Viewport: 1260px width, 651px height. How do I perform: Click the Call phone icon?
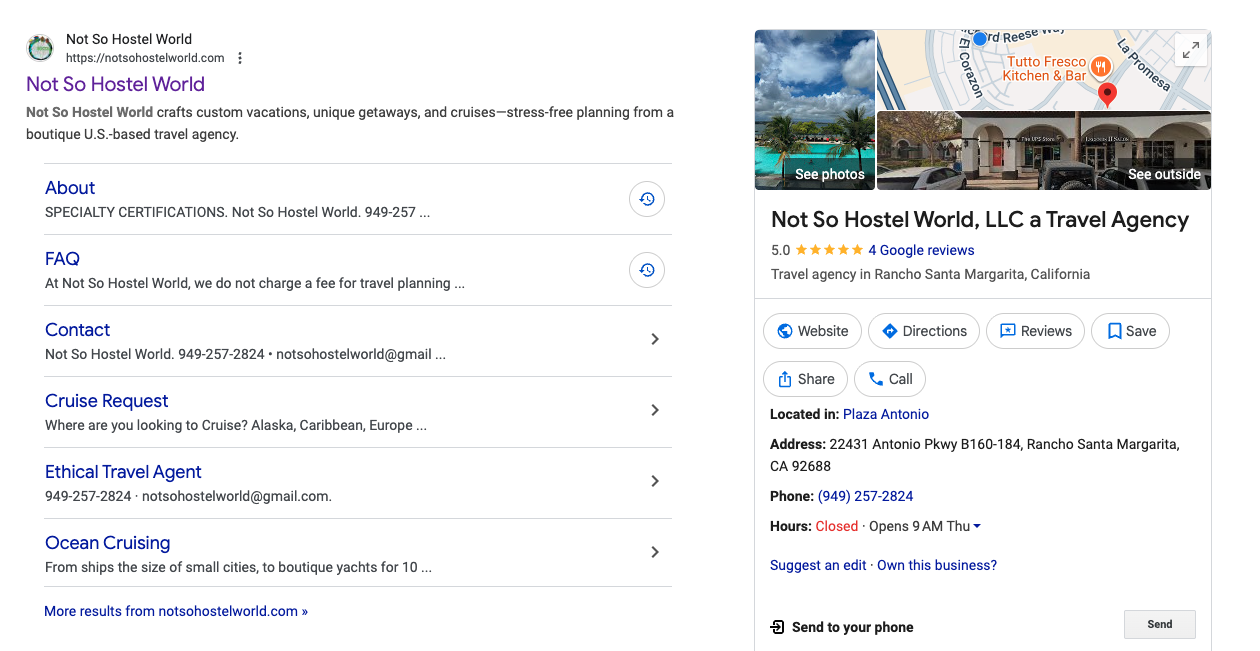click(876, 379)
